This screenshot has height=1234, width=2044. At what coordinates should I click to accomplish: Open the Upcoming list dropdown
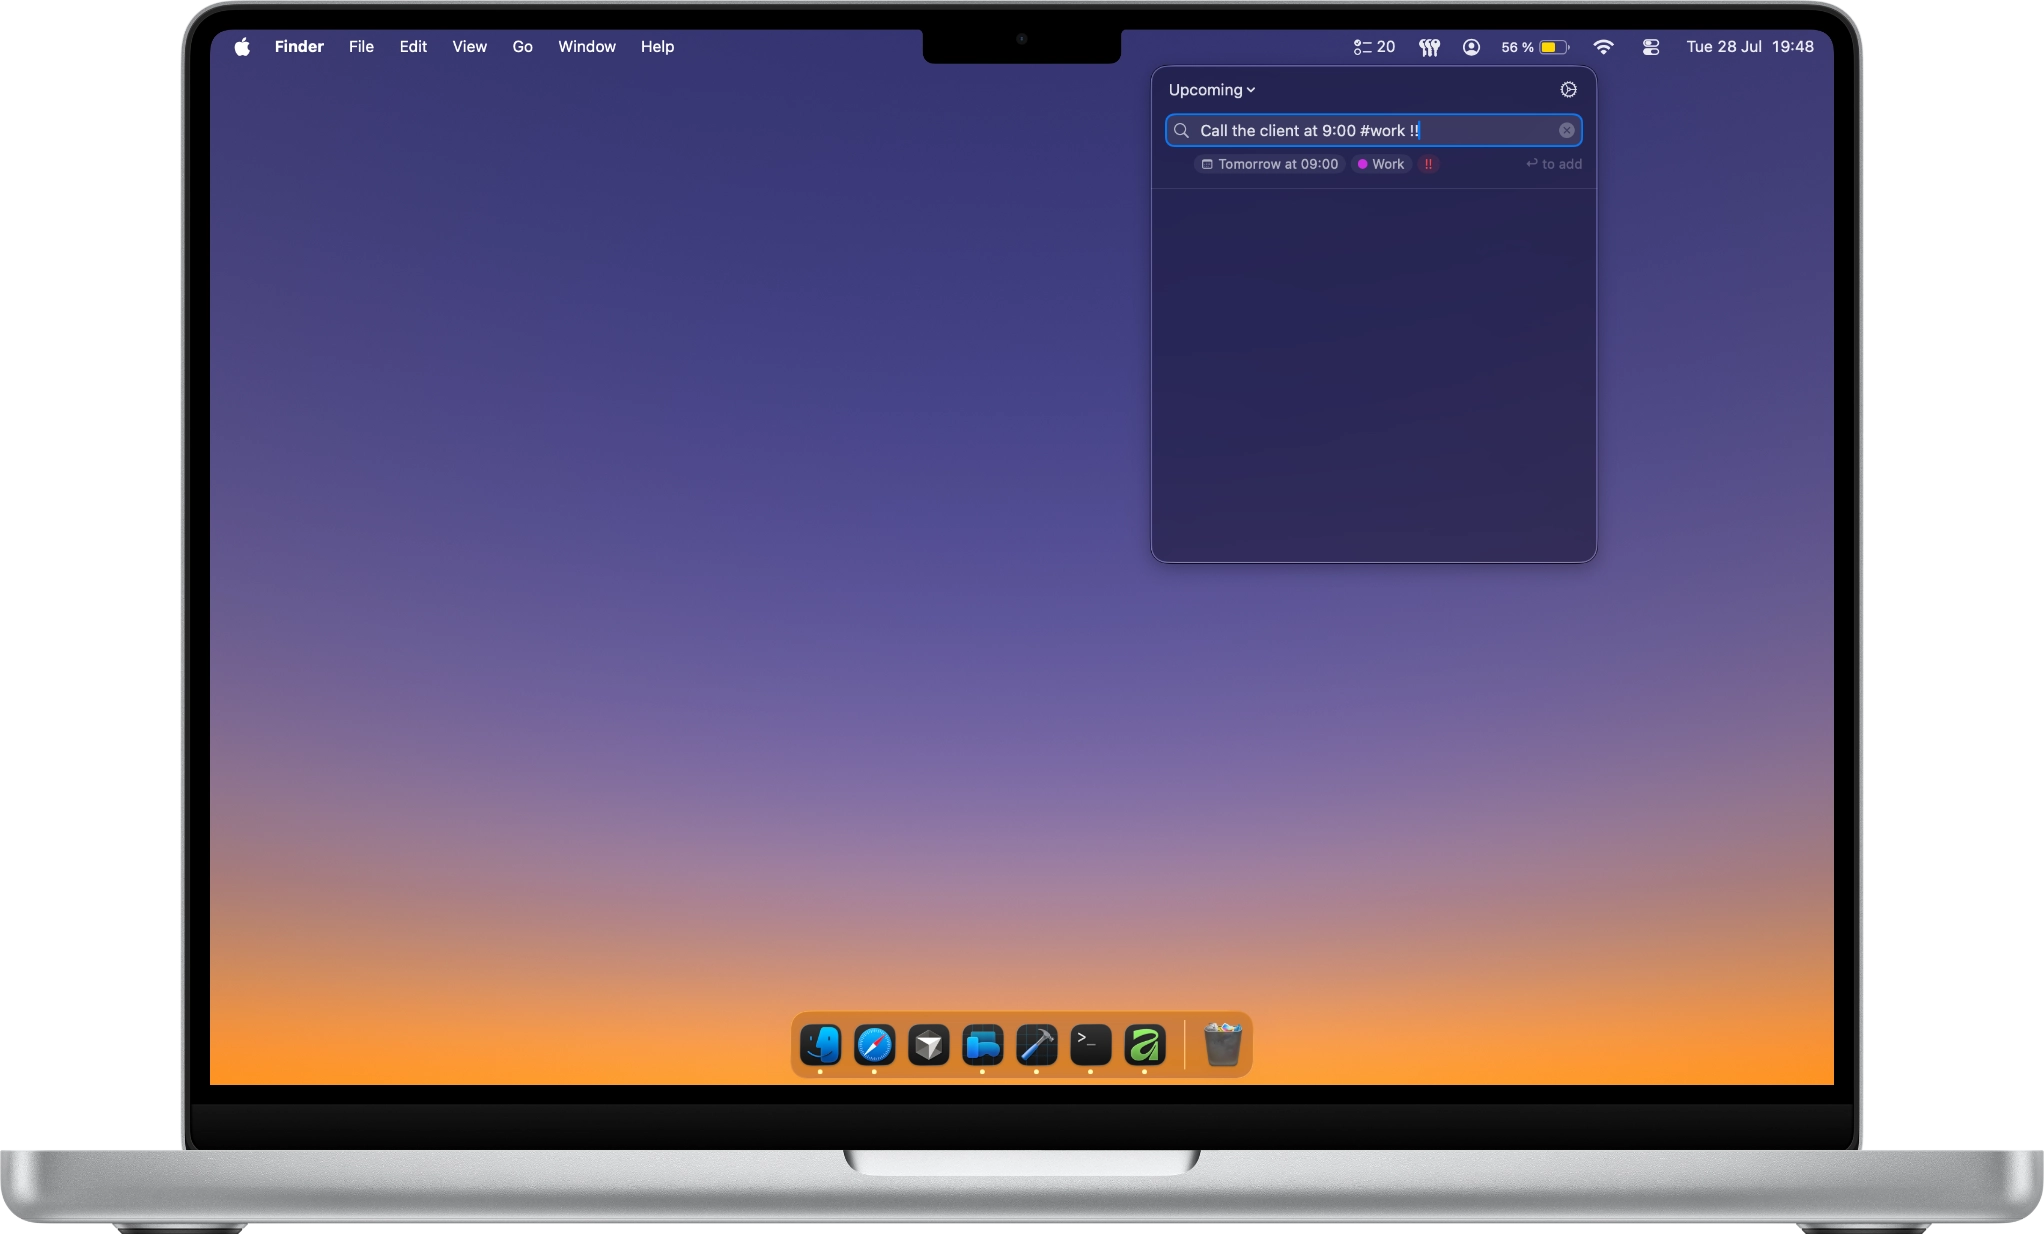(1211, 90)
